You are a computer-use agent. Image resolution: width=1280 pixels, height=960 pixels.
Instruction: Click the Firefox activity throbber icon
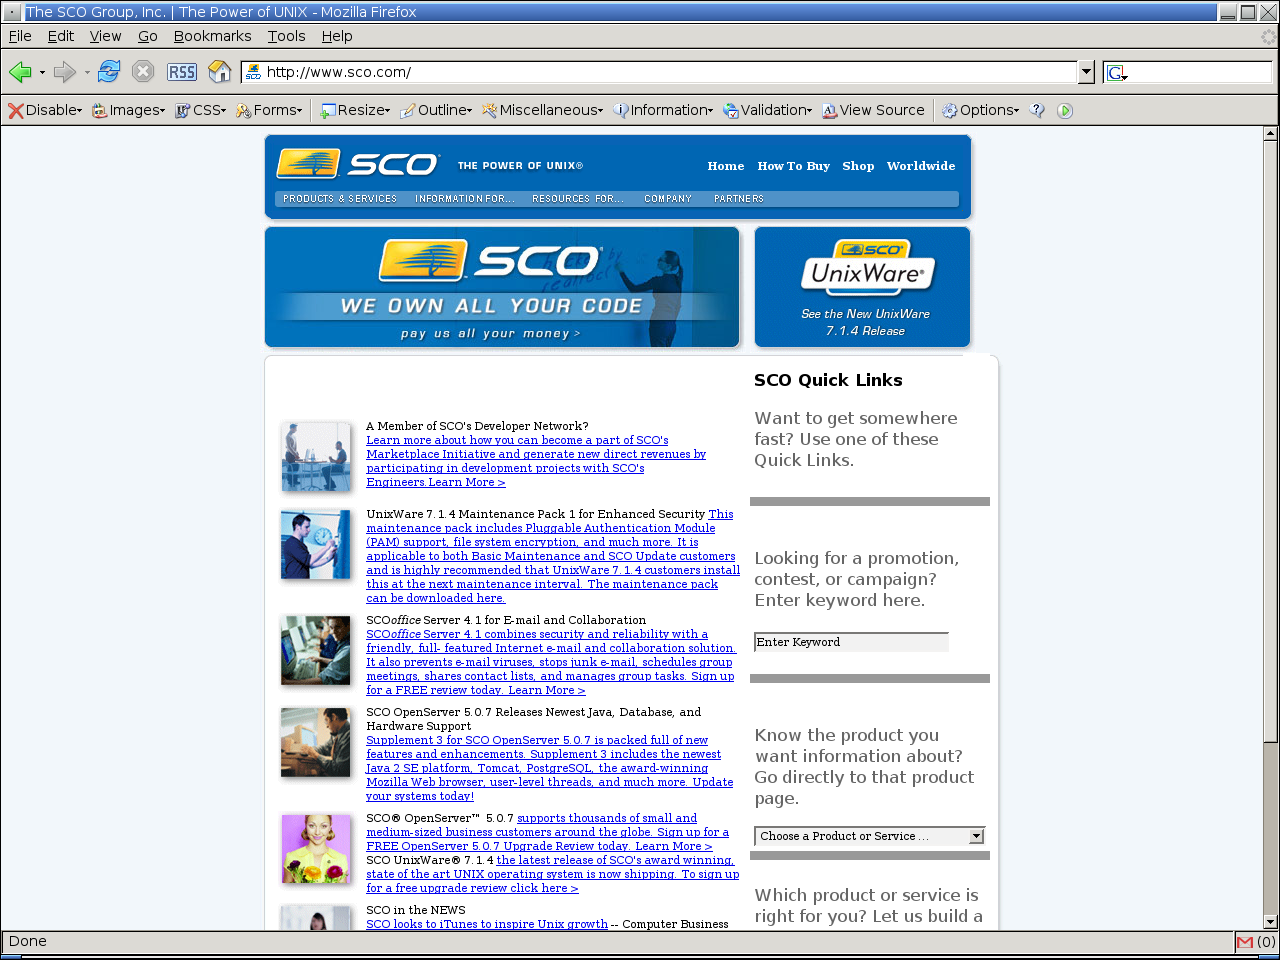coord(1269,36)
